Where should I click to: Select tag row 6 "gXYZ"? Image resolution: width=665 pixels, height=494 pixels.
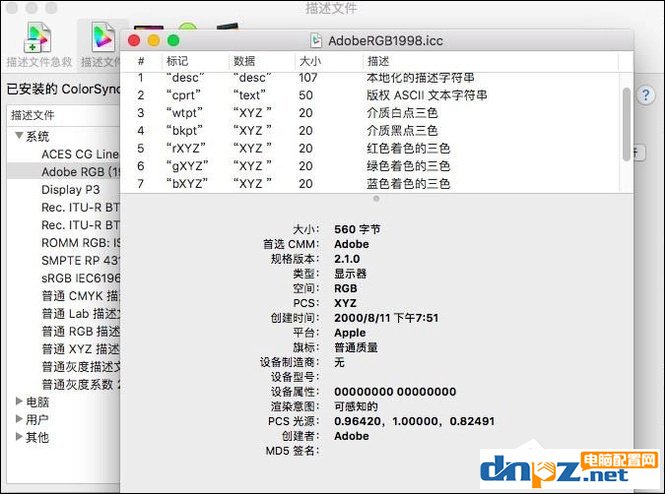point(371,166)
